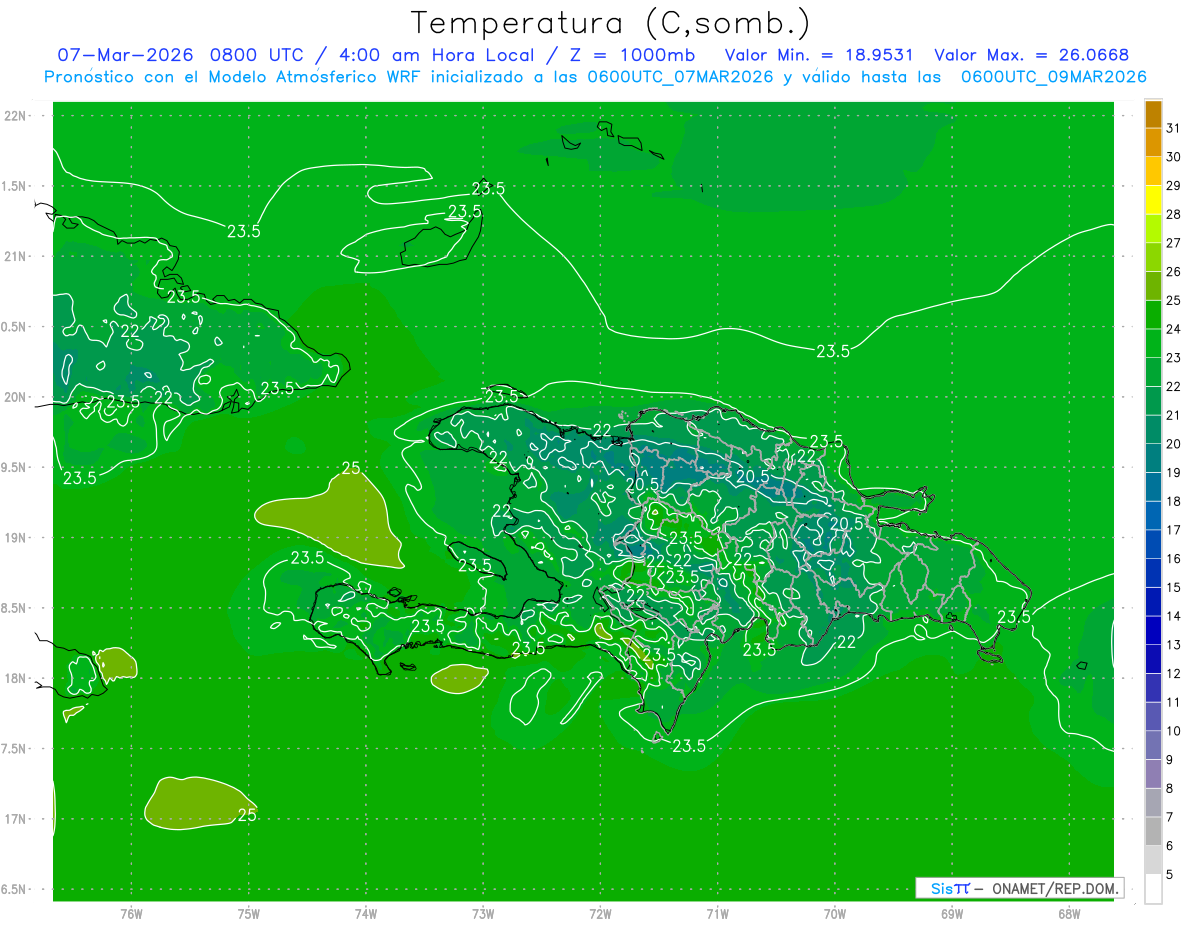
Task: Click the 'Temperatura (C,somb.)' map title
Action: (611, 24)
